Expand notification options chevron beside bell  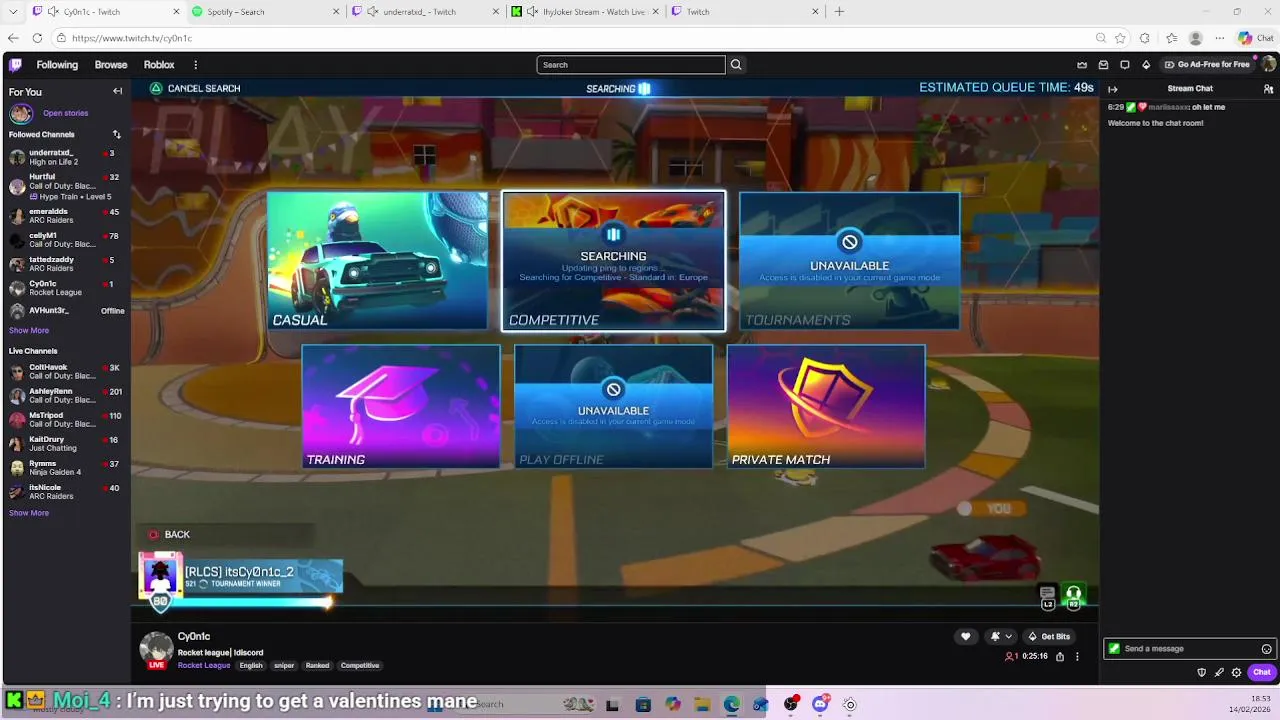tap(1008, 636)
